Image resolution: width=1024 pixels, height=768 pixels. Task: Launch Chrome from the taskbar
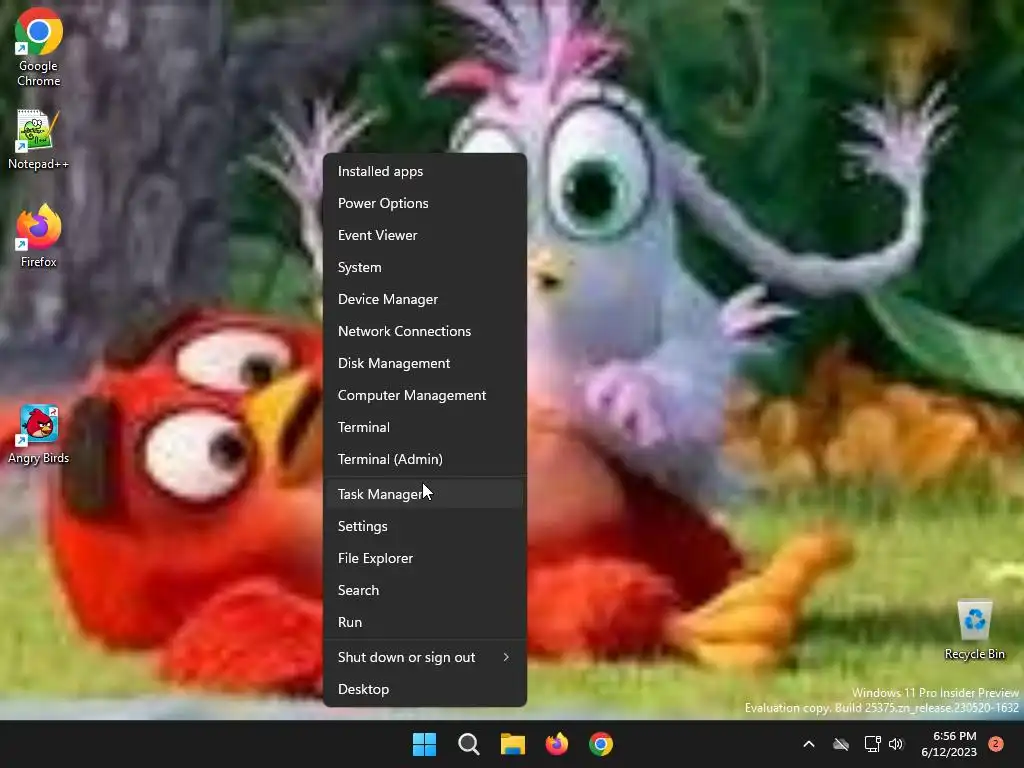pos(601,744)
